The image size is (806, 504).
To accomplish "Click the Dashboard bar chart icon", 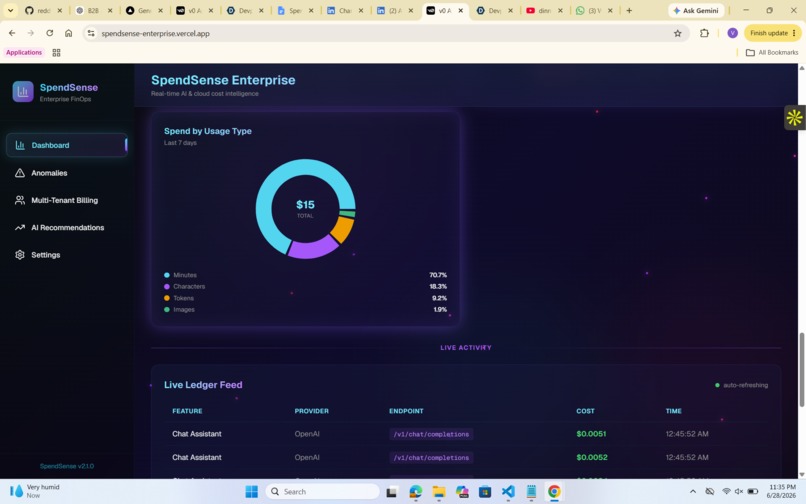I will [20, 145].
